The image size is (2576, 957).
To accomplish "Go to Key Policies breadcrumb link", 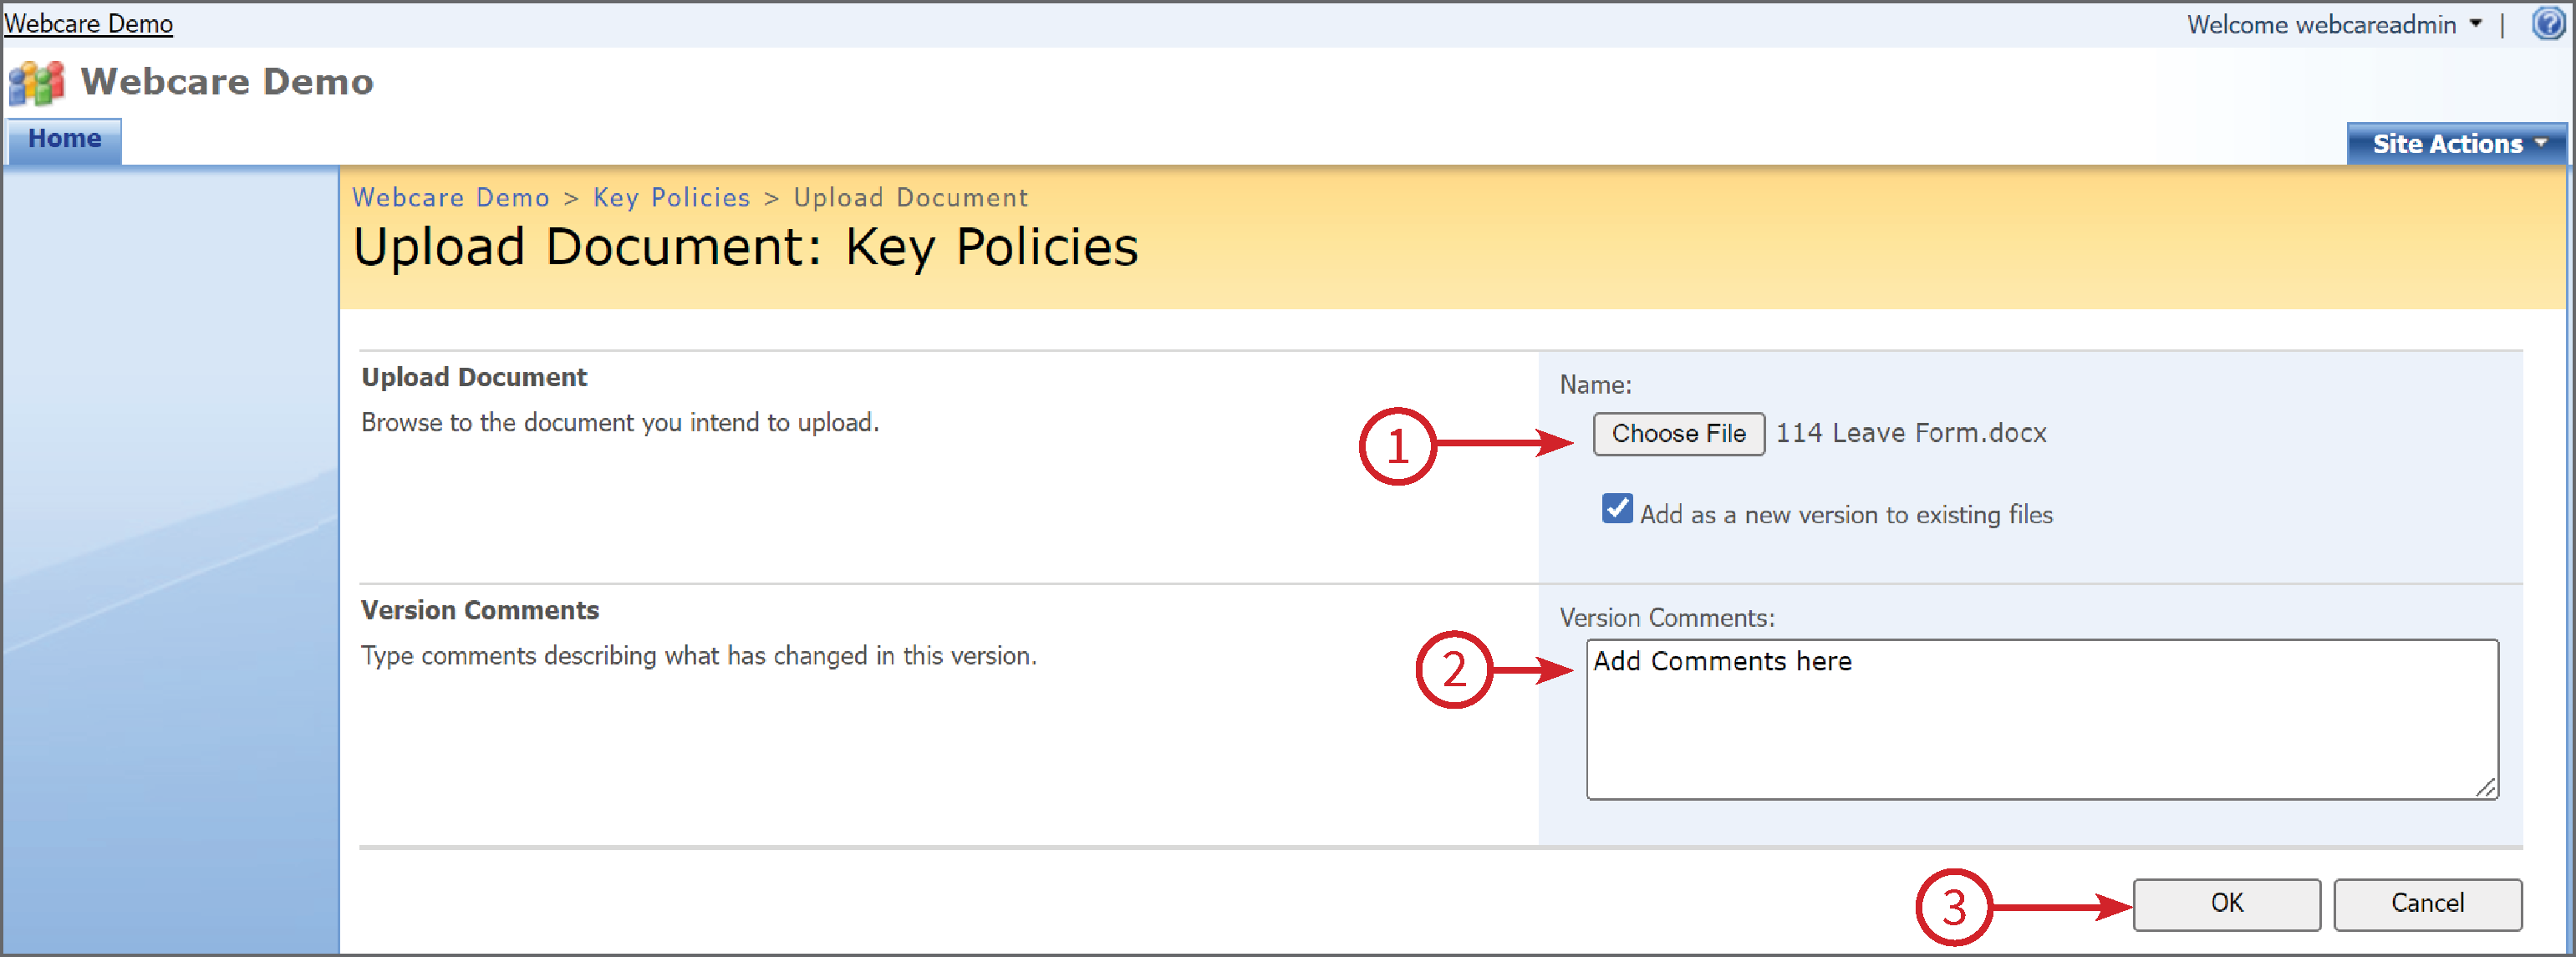I will 671,198.
